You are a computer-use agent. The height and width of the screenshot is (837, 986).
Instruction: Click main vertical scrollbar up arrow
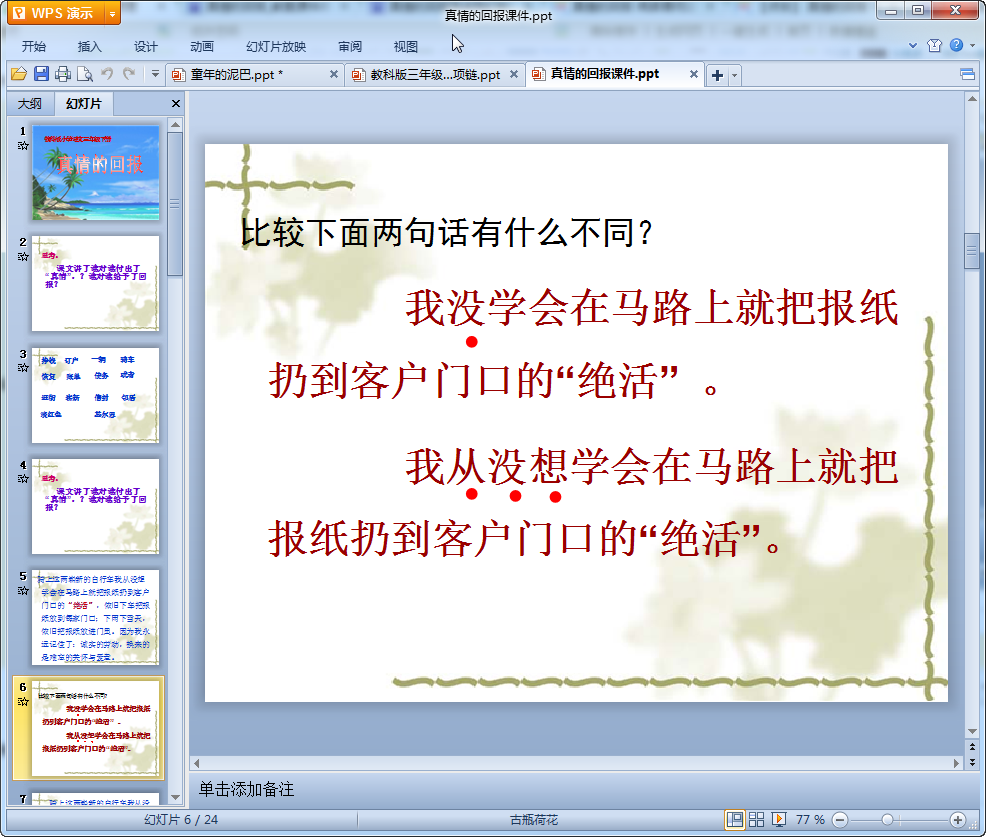click(972, 99)
